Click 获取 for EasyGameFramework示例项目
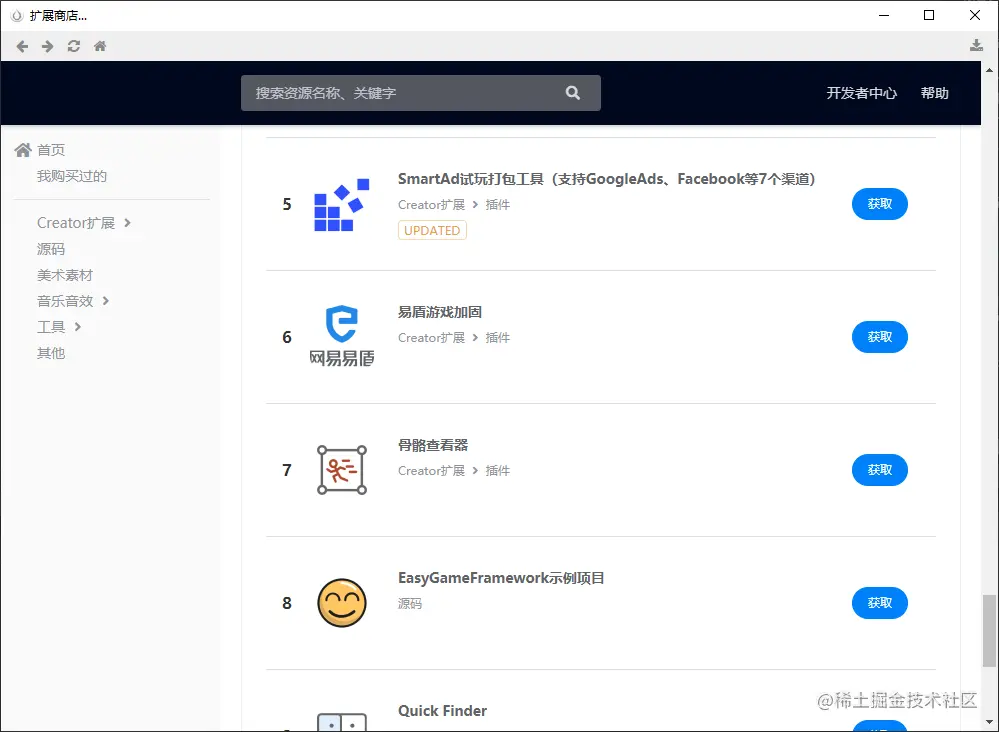 pyautogui.click(x=879, y=603)
